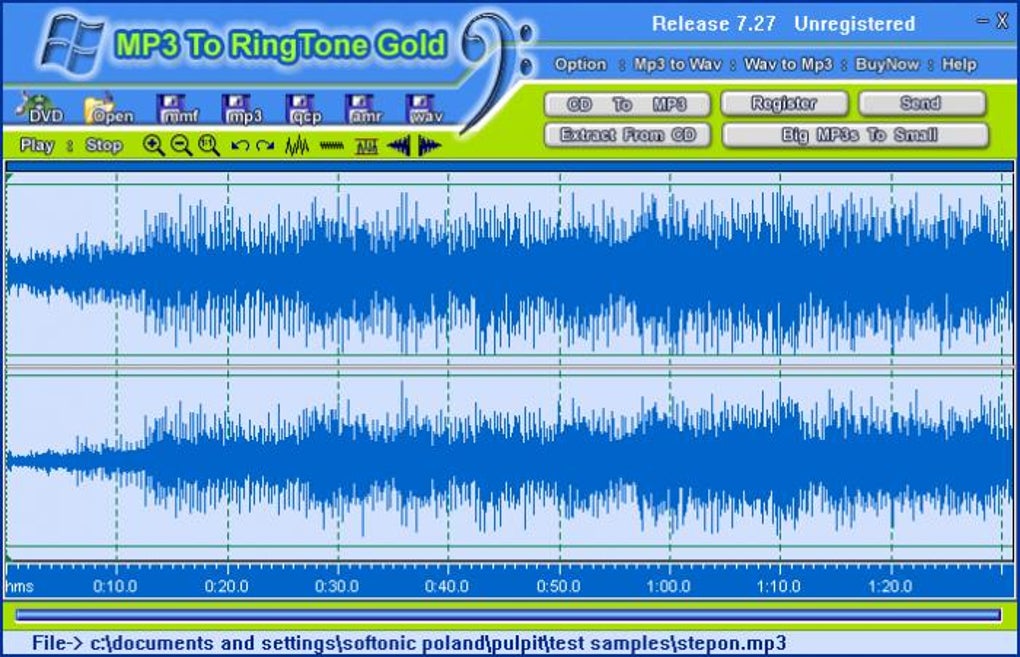Viewport: 1020px width, 657px height.
Task: Close the MP3 To RingTone Gold window
Action: (1002, 21)
